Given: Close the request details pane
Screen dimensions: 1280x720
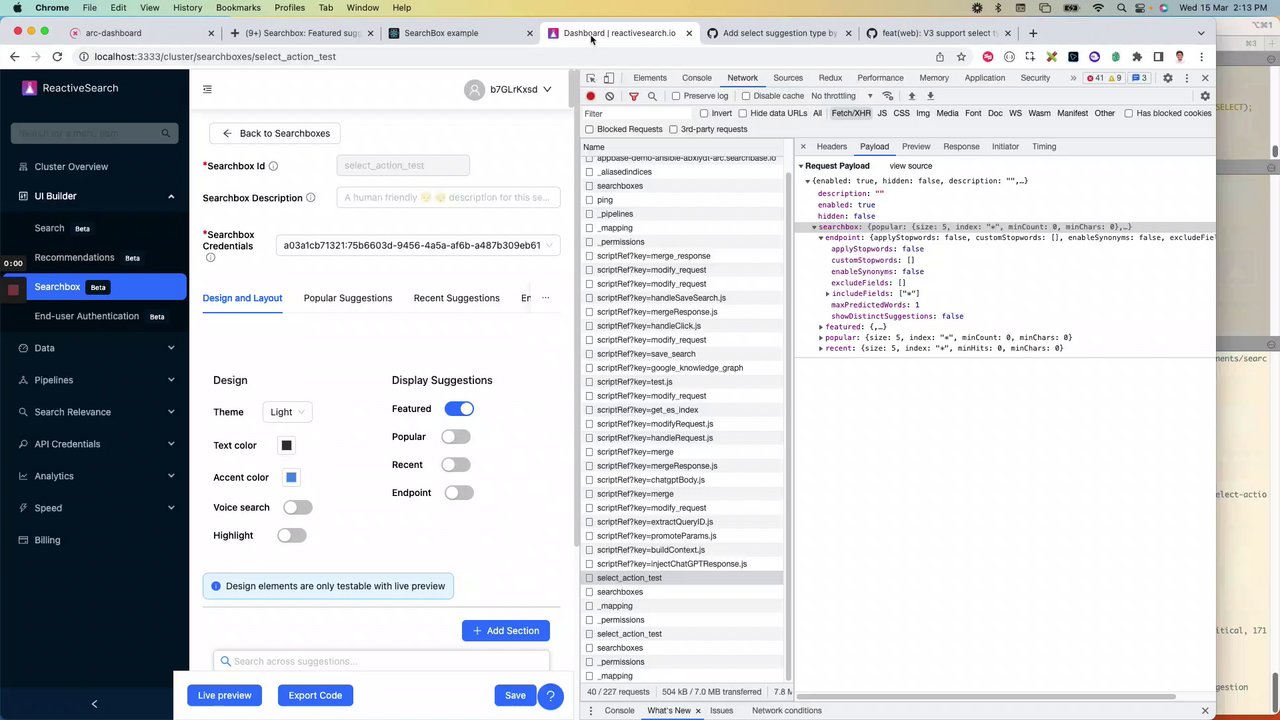Looking at the screenshot, I should pyautogui.click(x=803, y=146).
